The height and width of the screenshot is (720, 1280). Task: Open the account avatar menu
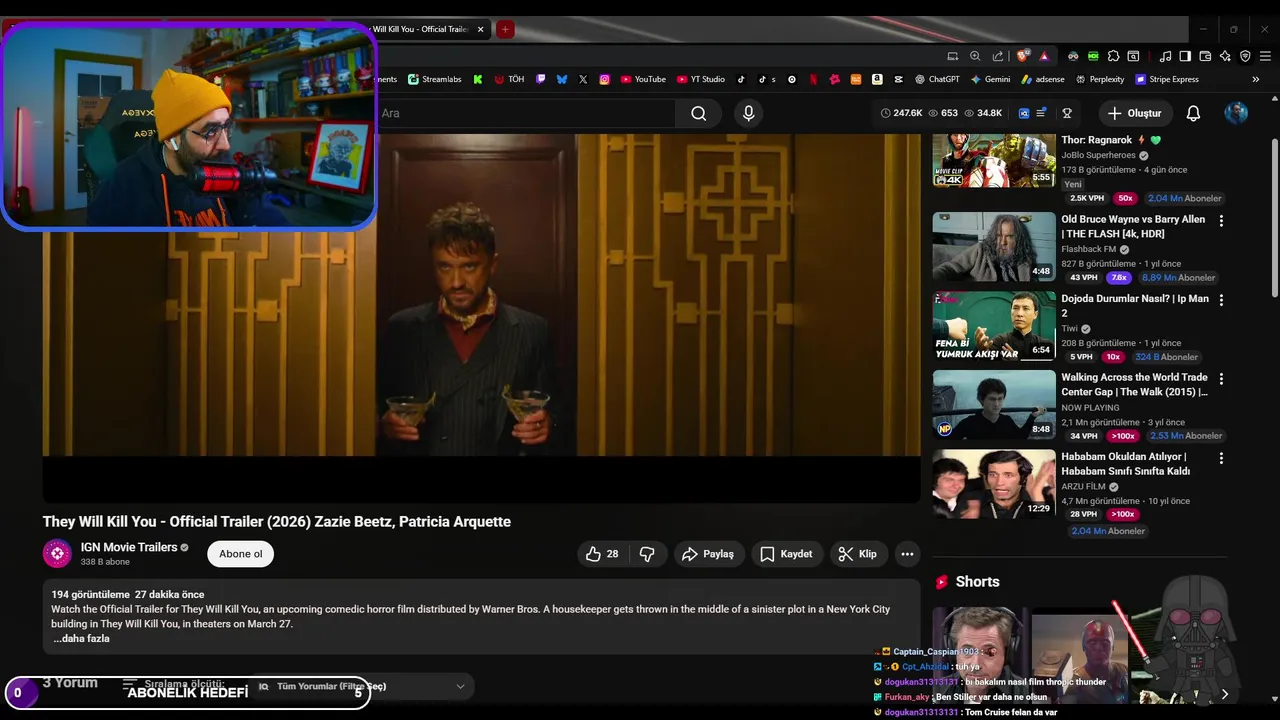tap(1236, 113)
